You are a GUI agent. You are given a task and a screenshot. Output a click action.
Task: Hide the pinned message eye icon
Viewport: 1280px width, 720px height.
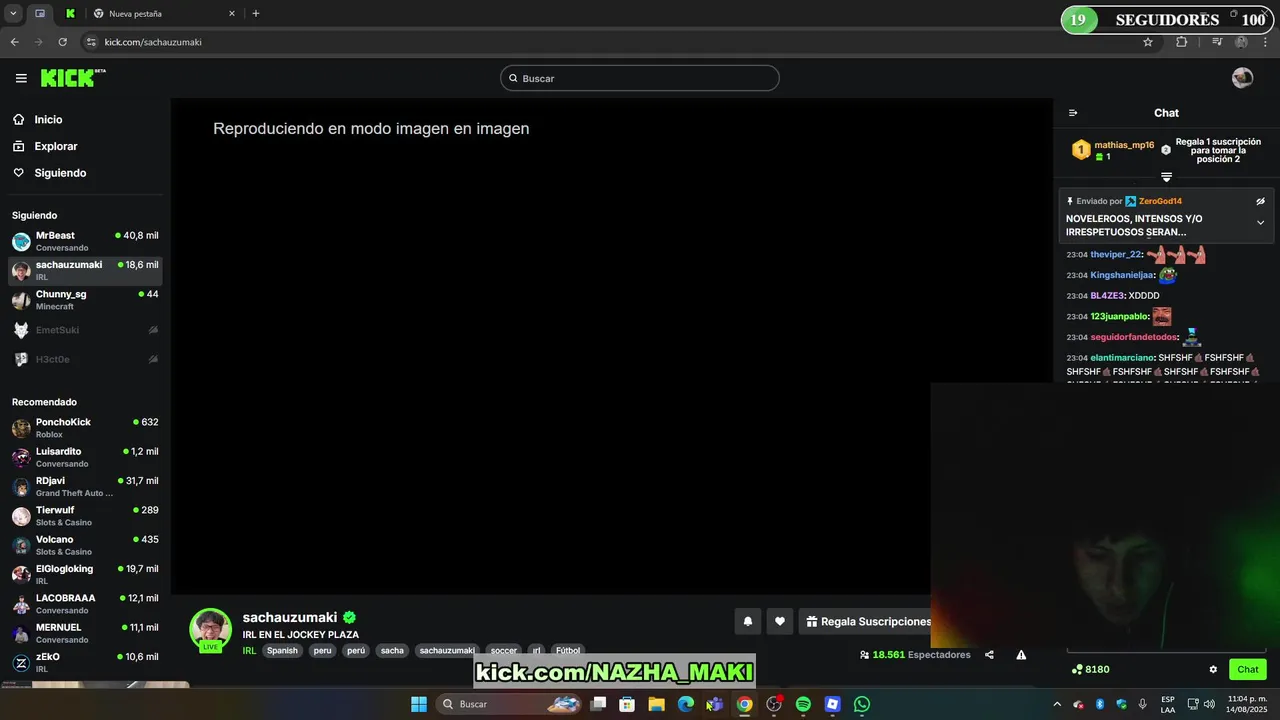pyautogui.click(x=1260, y=201)
